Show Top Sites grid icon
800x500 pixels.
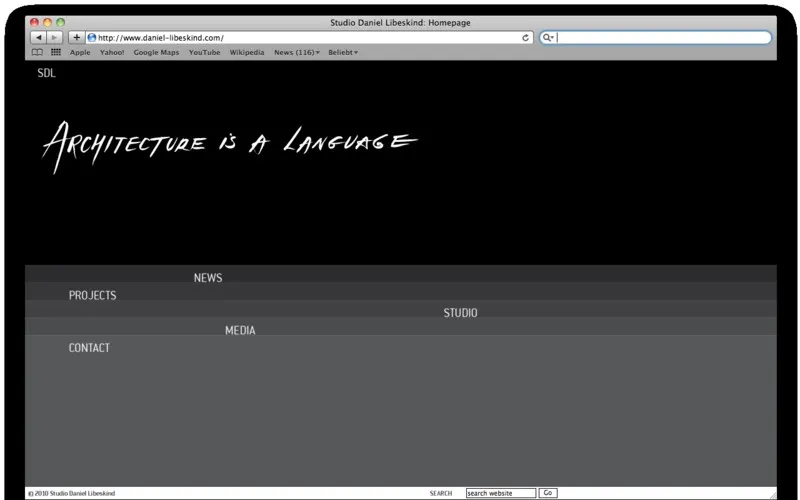click(56, 52)
